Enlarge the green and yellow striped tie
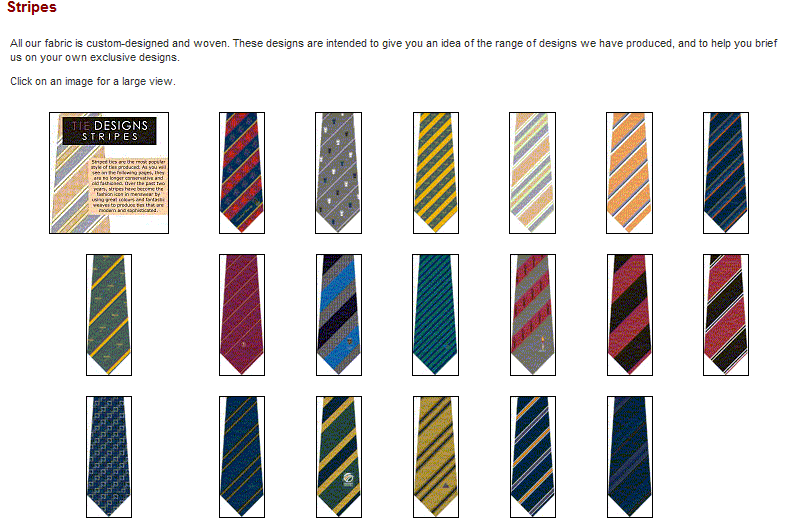This screenshot has height=530, width=792. click(x=436, y=173)
